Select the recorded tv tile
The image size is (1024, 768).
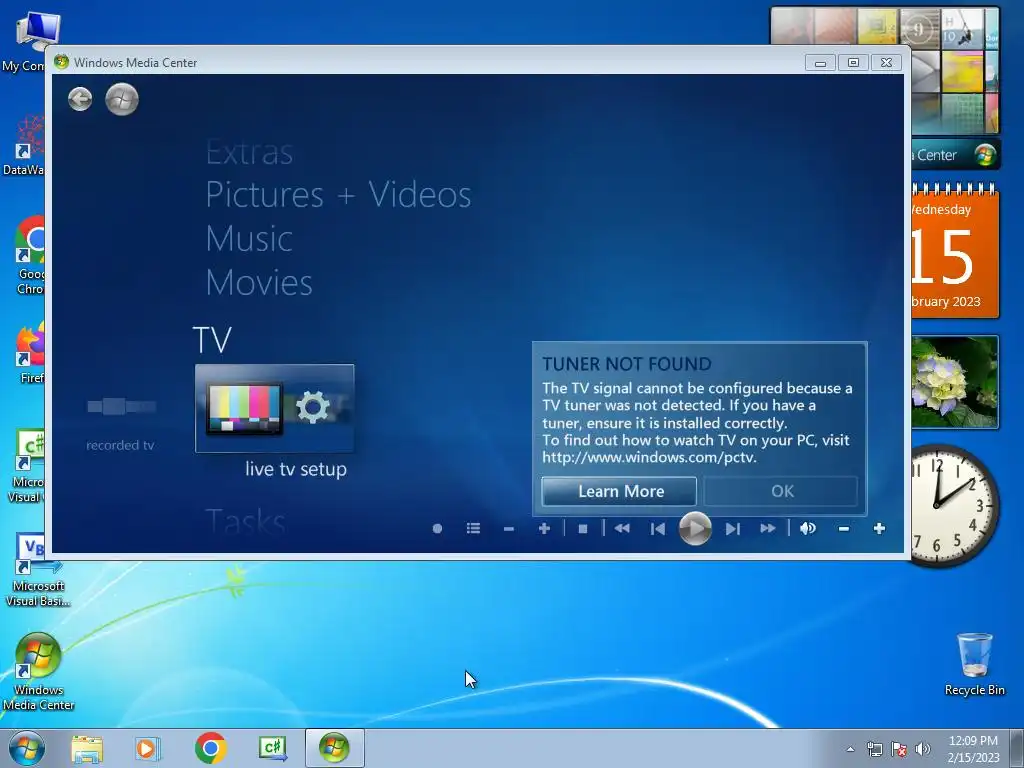point(121,423)
